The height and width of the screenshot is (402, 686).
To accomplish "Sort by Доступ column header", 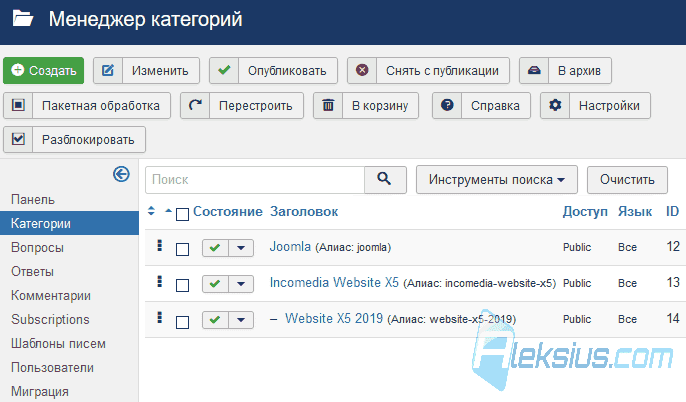I will click(x=585, y=212).
